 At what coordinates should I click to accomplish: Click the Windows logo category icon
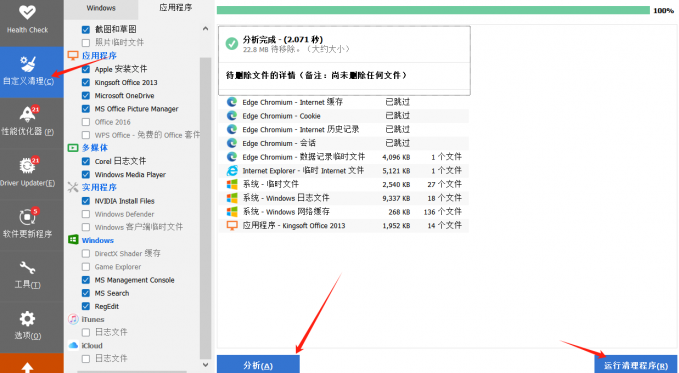[x=73, y=240]
